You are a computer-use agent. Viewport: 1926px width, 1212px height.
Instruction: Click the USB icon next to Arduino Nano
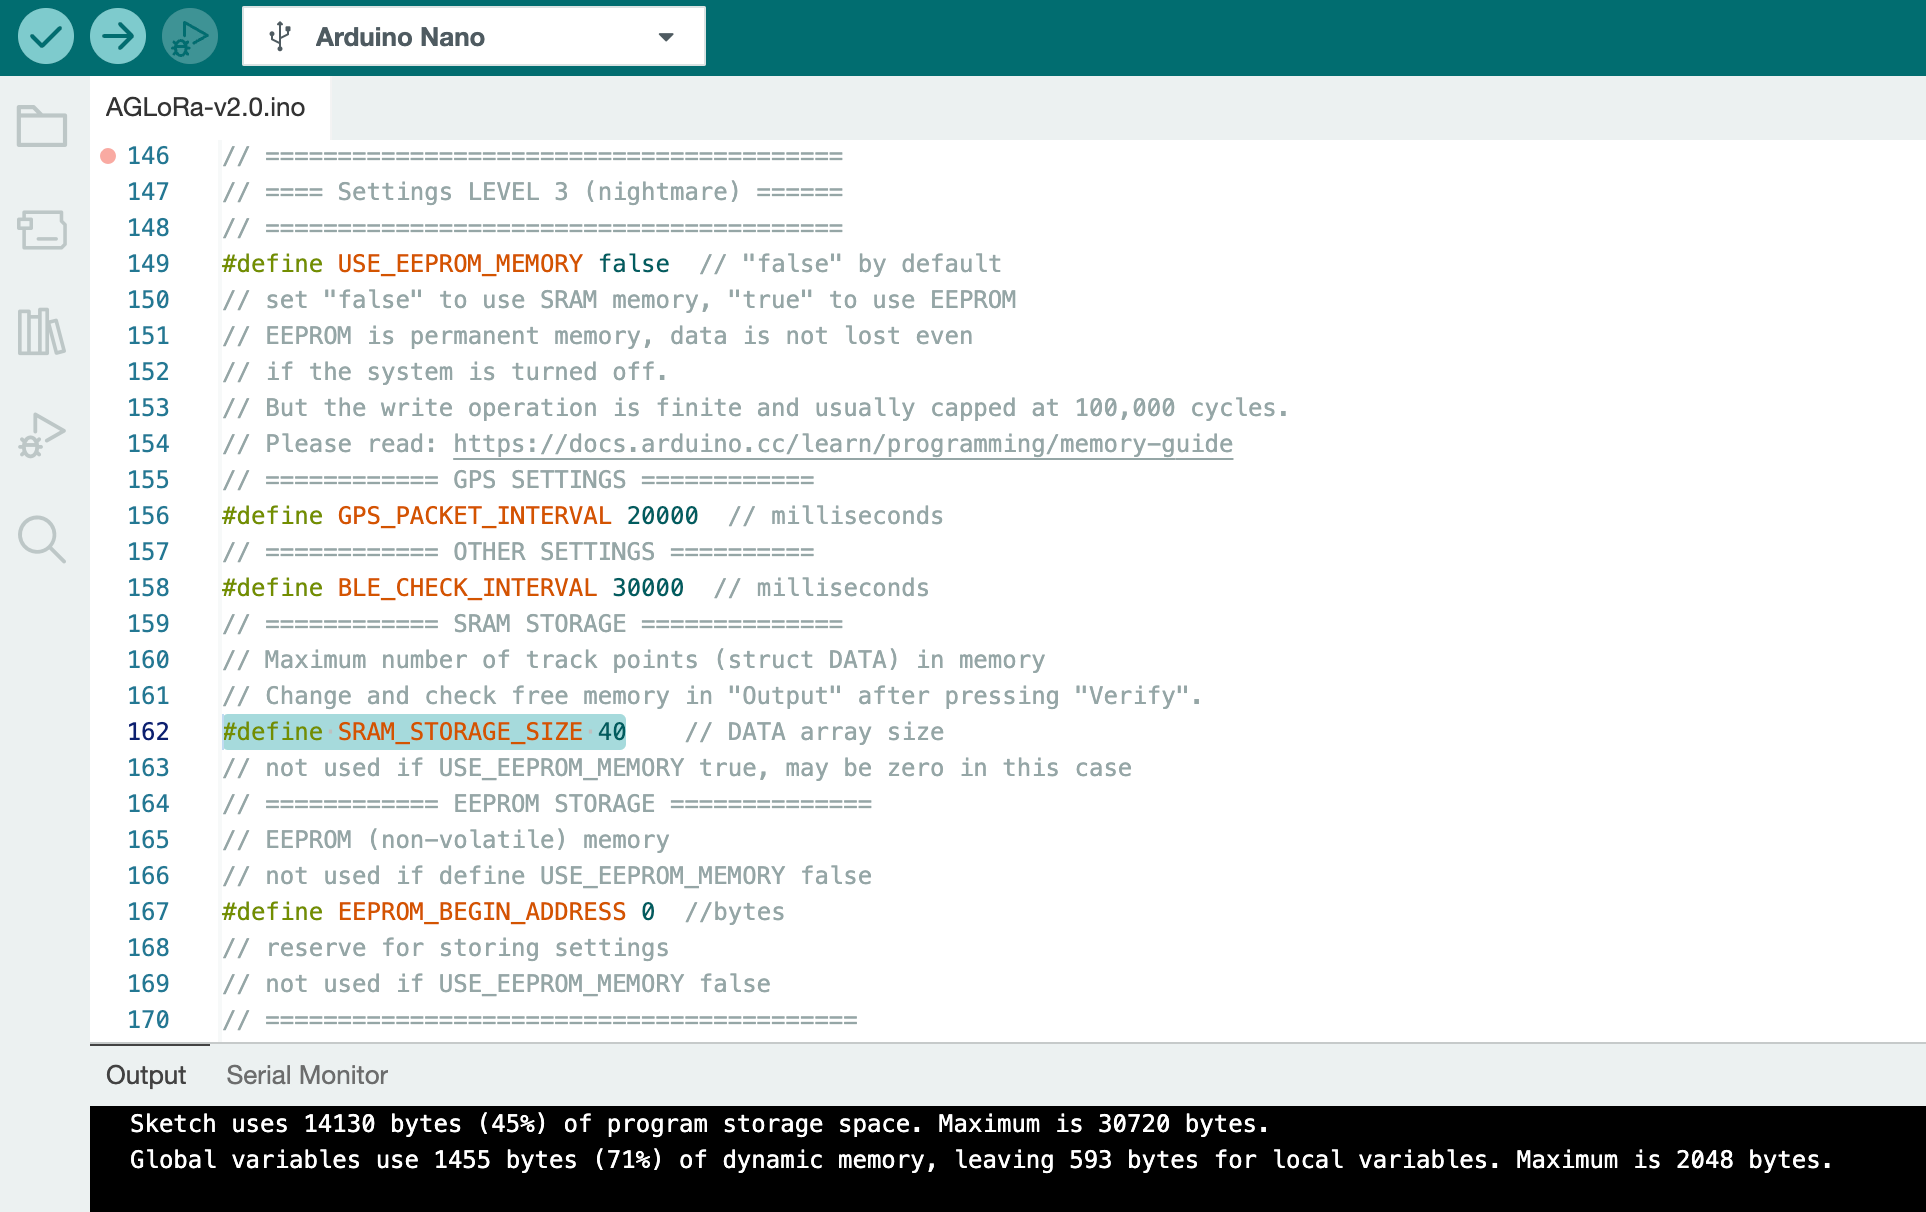point(281,36)
